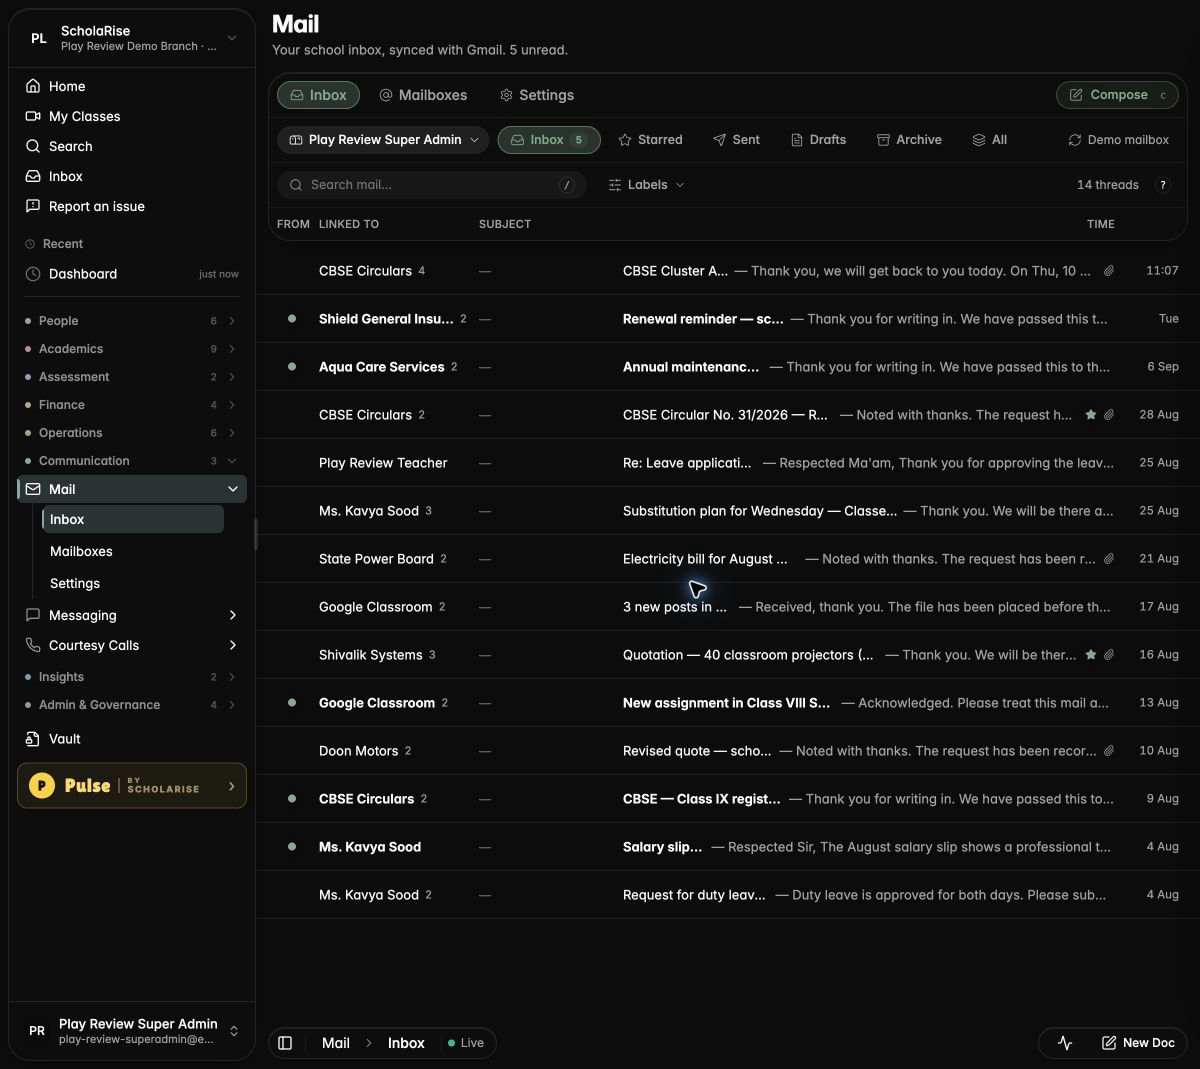Expand the Academics group
Image resolution: width=1200 pixels, height=1069 pixels.
pyautogui.click(x=131, y=349)
